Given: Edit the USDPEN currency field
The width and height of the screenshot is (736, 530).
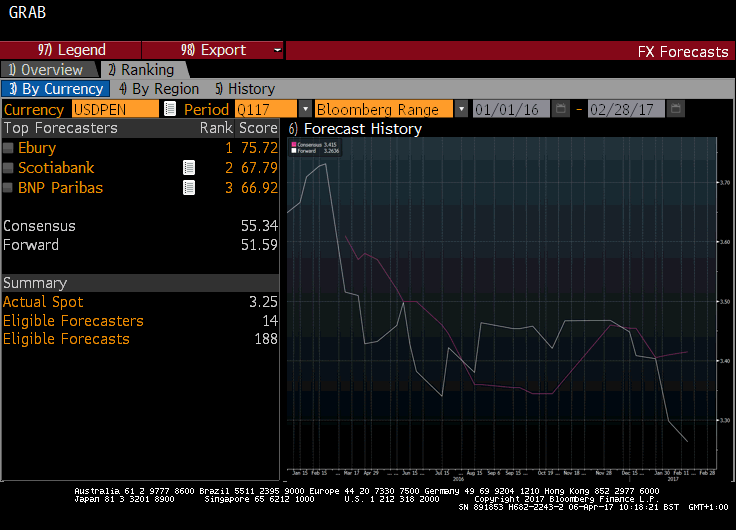Looking at the screenshot, I should pos(115,109).
